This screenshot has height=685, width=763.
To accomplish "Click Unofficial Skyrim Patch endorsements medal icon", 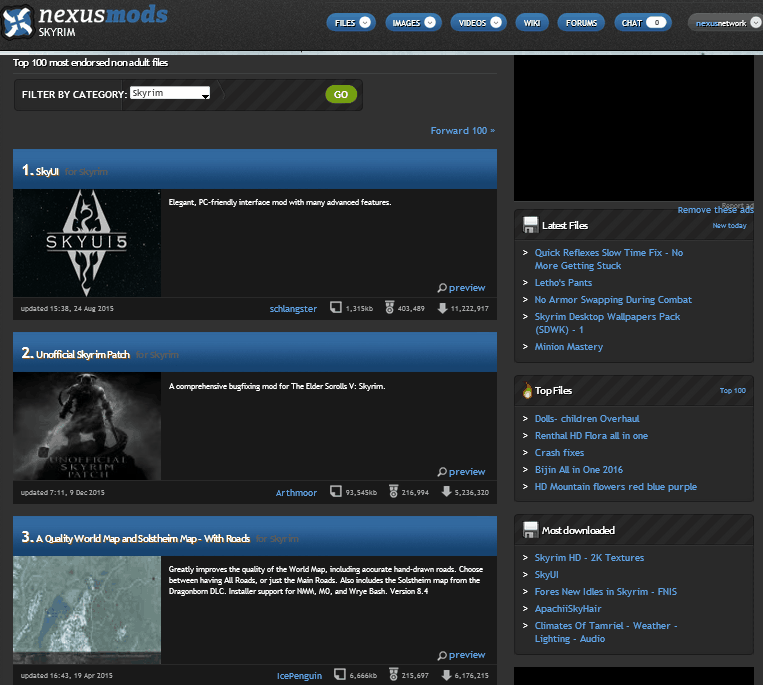I will pyautogui.click(x=393, y=491).
